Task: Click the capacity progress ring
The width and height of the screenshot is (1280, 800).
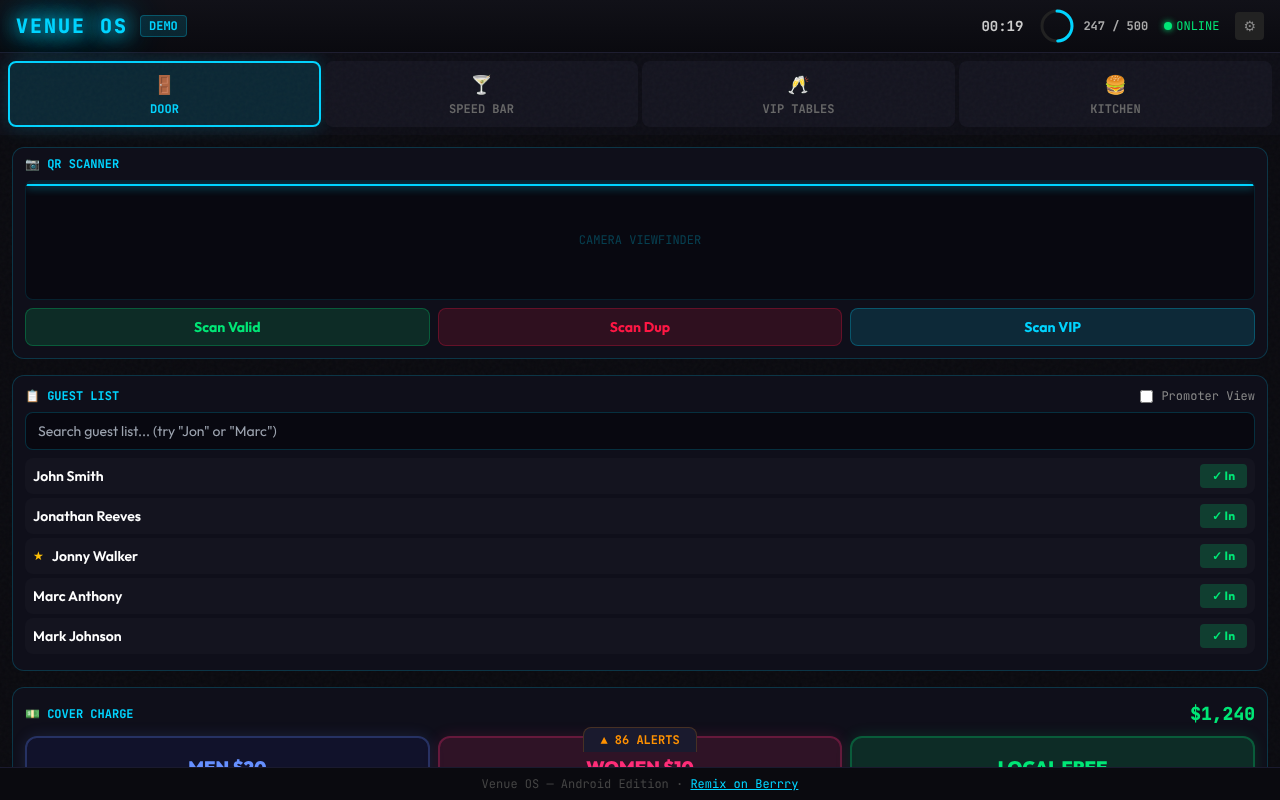Action: [1057, 26]
